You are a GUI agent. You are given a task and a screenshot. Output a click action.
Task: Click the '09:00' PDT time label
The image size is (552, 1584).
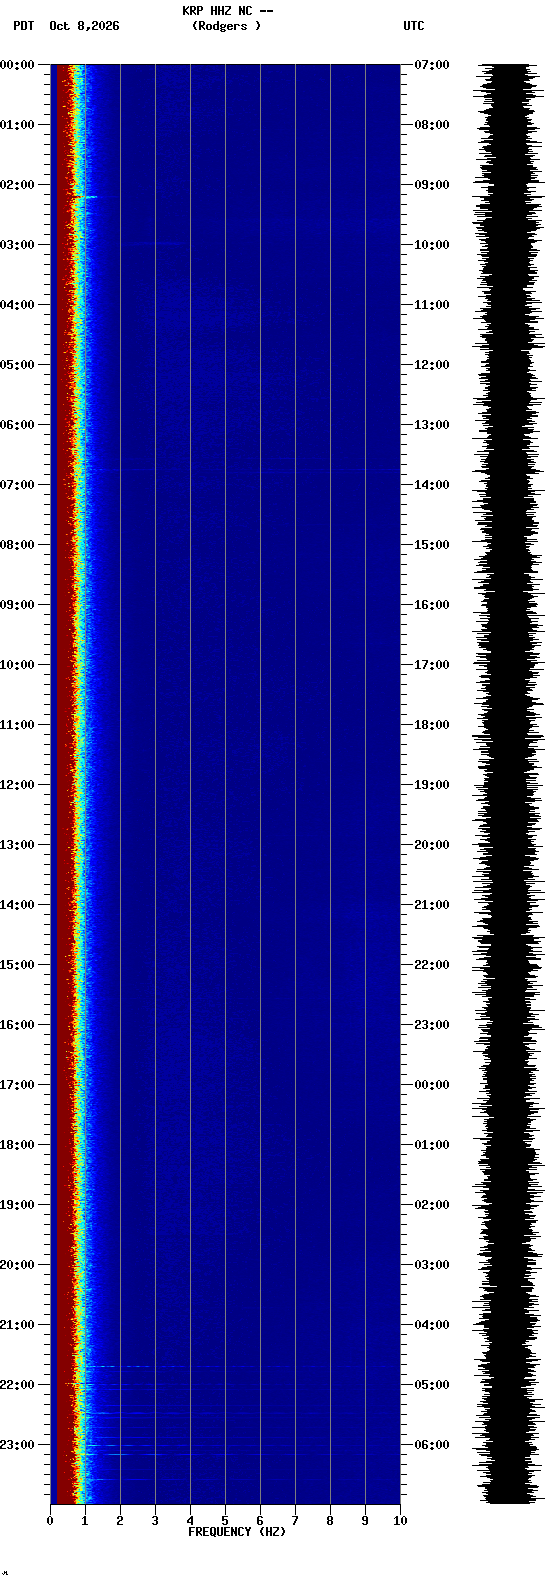pyautogui.click(x=18, y=605)
